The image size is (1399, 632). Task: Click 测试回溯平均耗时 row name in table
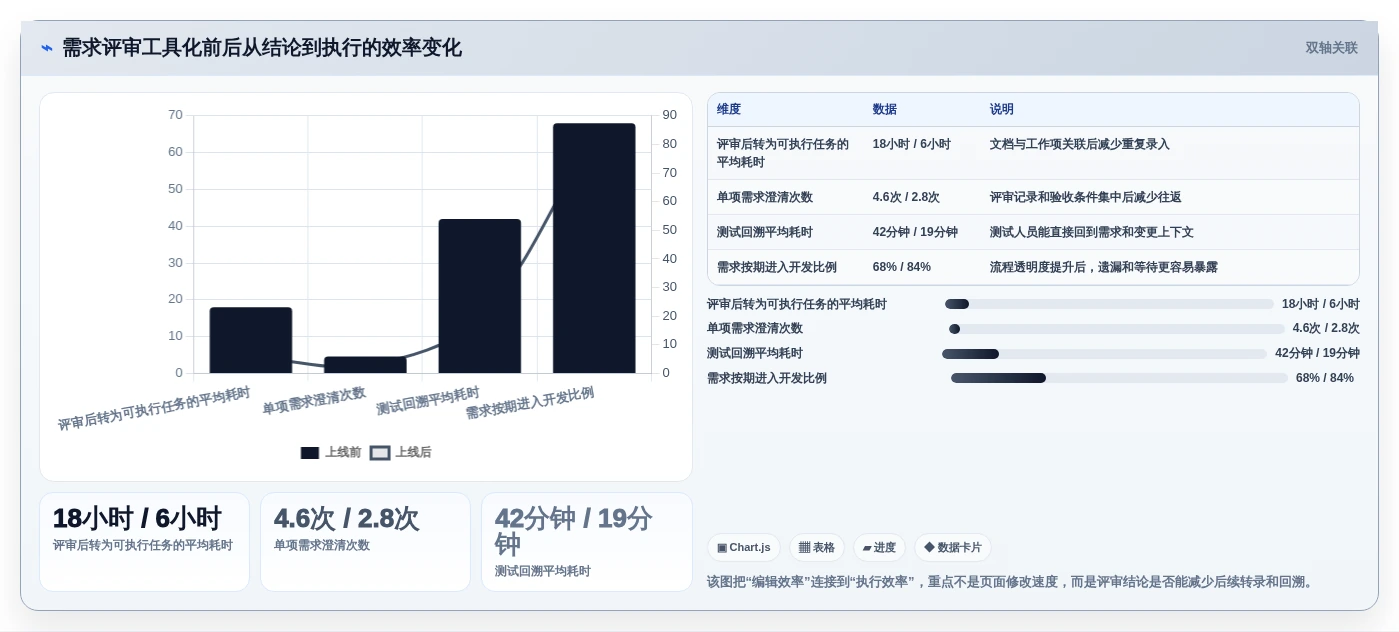[765, 232]
